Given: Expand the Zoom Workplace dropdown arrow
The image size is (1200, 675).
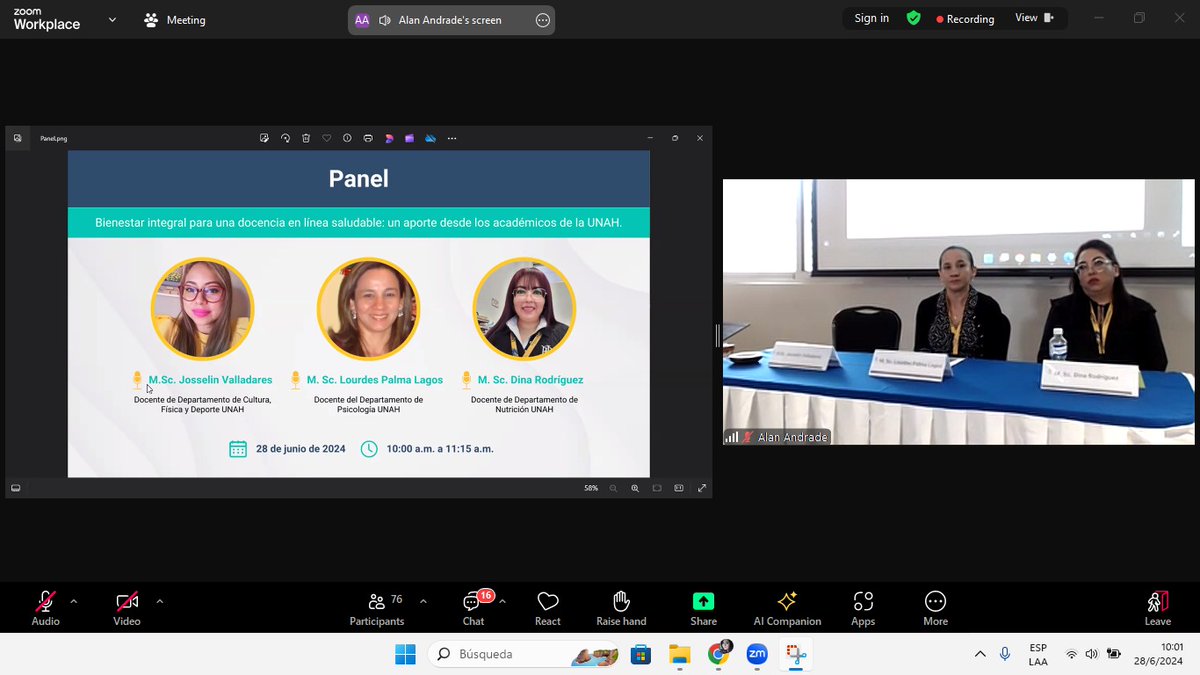Looking at the screenshot, I should pos(112,19).
